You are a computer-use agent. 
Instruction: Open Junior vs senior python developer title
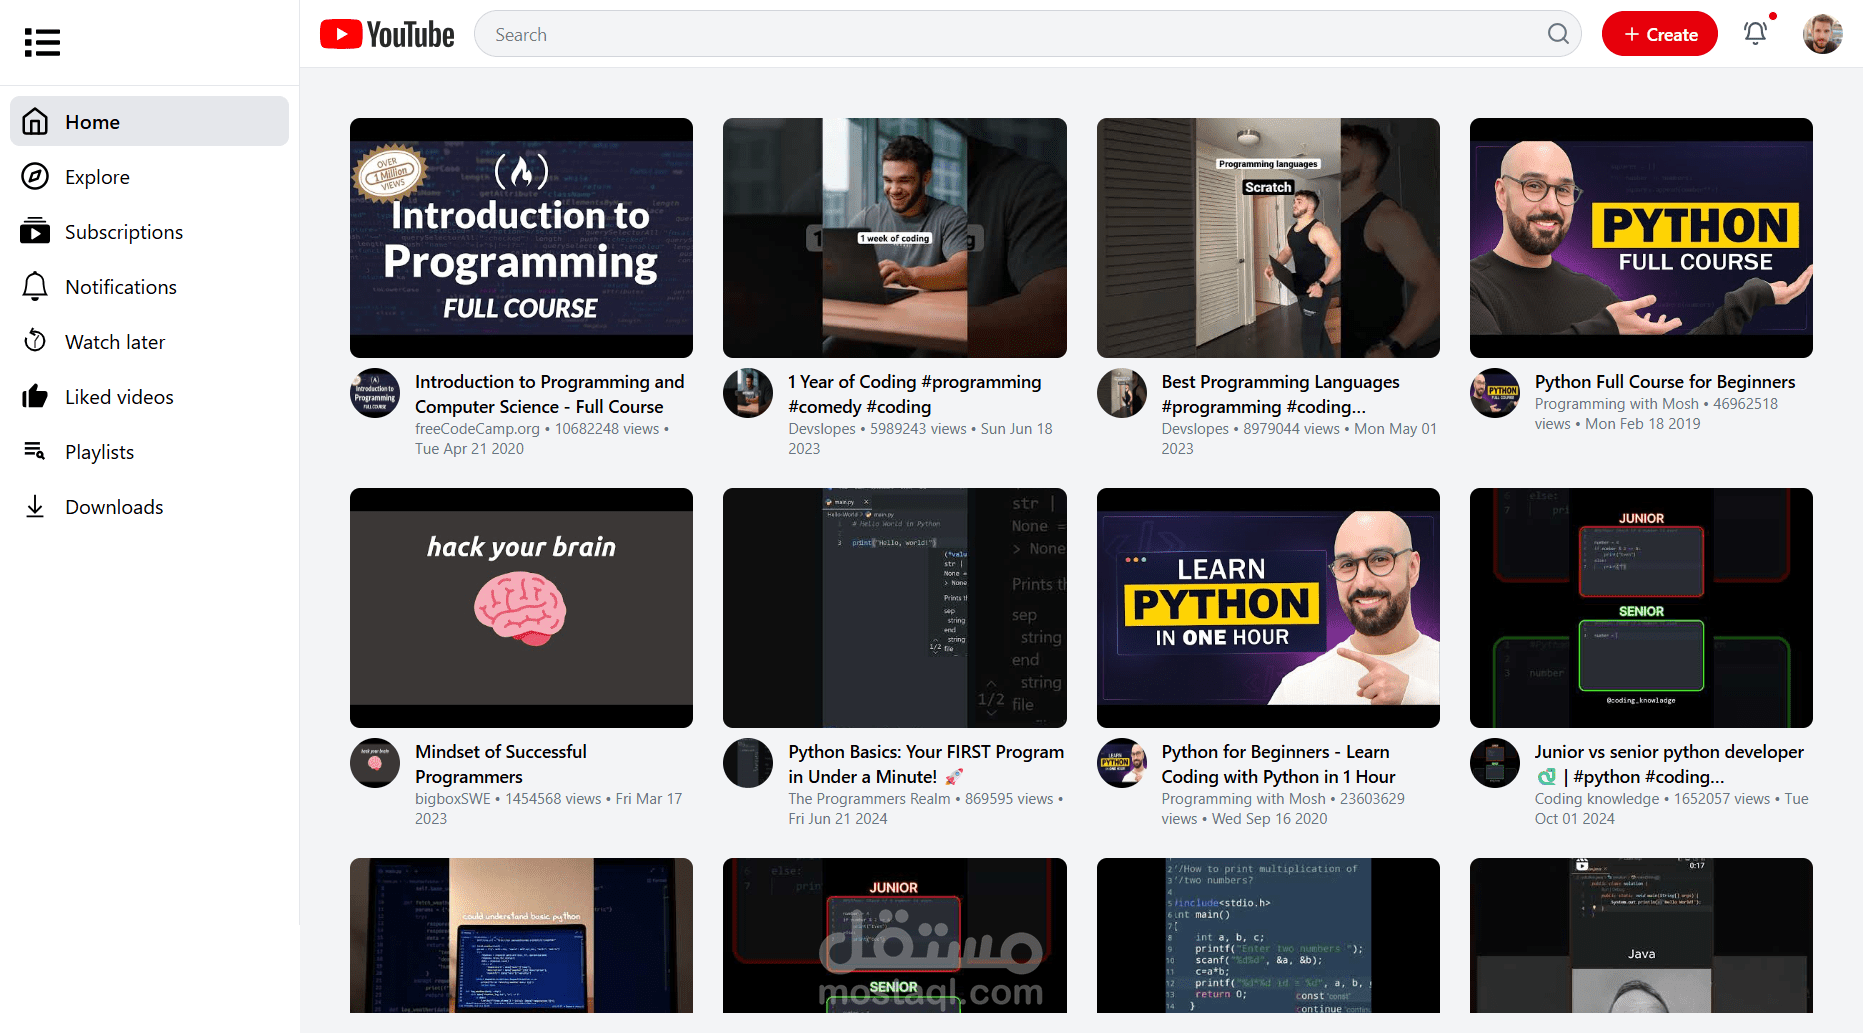pos(1669,764)
